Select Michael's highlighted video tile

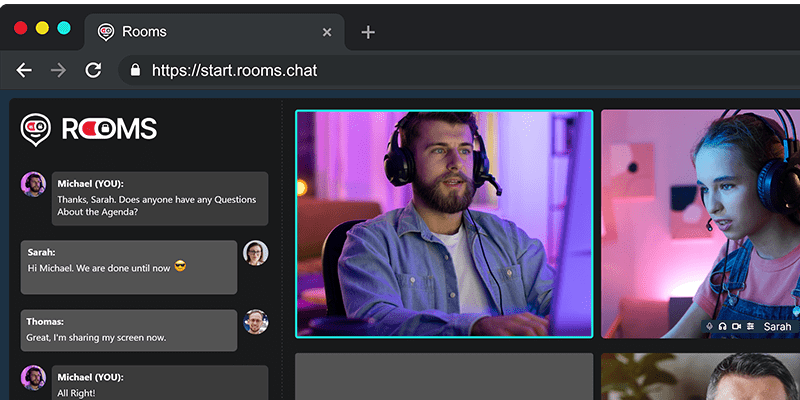click(444, 223)
